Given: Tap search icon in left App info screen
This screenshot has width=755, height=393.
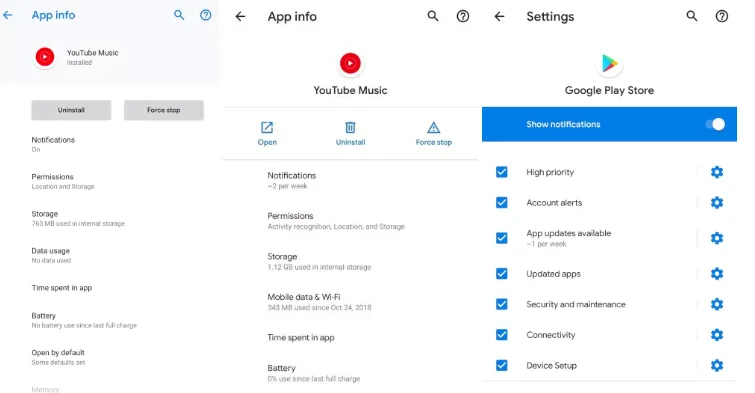Looking at the screenshot, I should [179, 15].
